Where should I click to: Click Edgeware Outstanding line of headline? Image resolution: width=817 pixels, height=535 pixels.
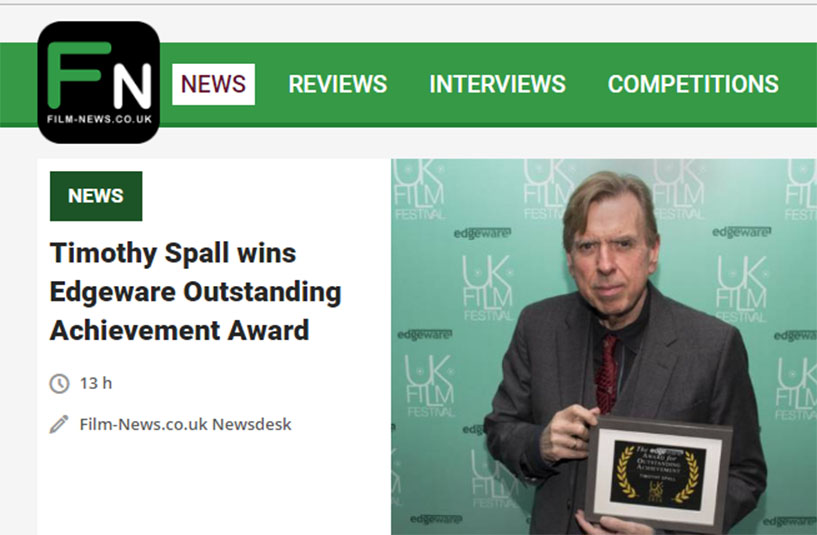point(195,292)
